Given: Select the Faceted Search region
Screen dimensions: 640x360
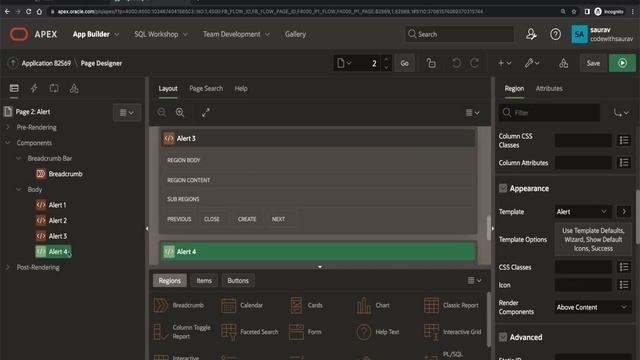Looking at the screenshot, I should point(249,332).
